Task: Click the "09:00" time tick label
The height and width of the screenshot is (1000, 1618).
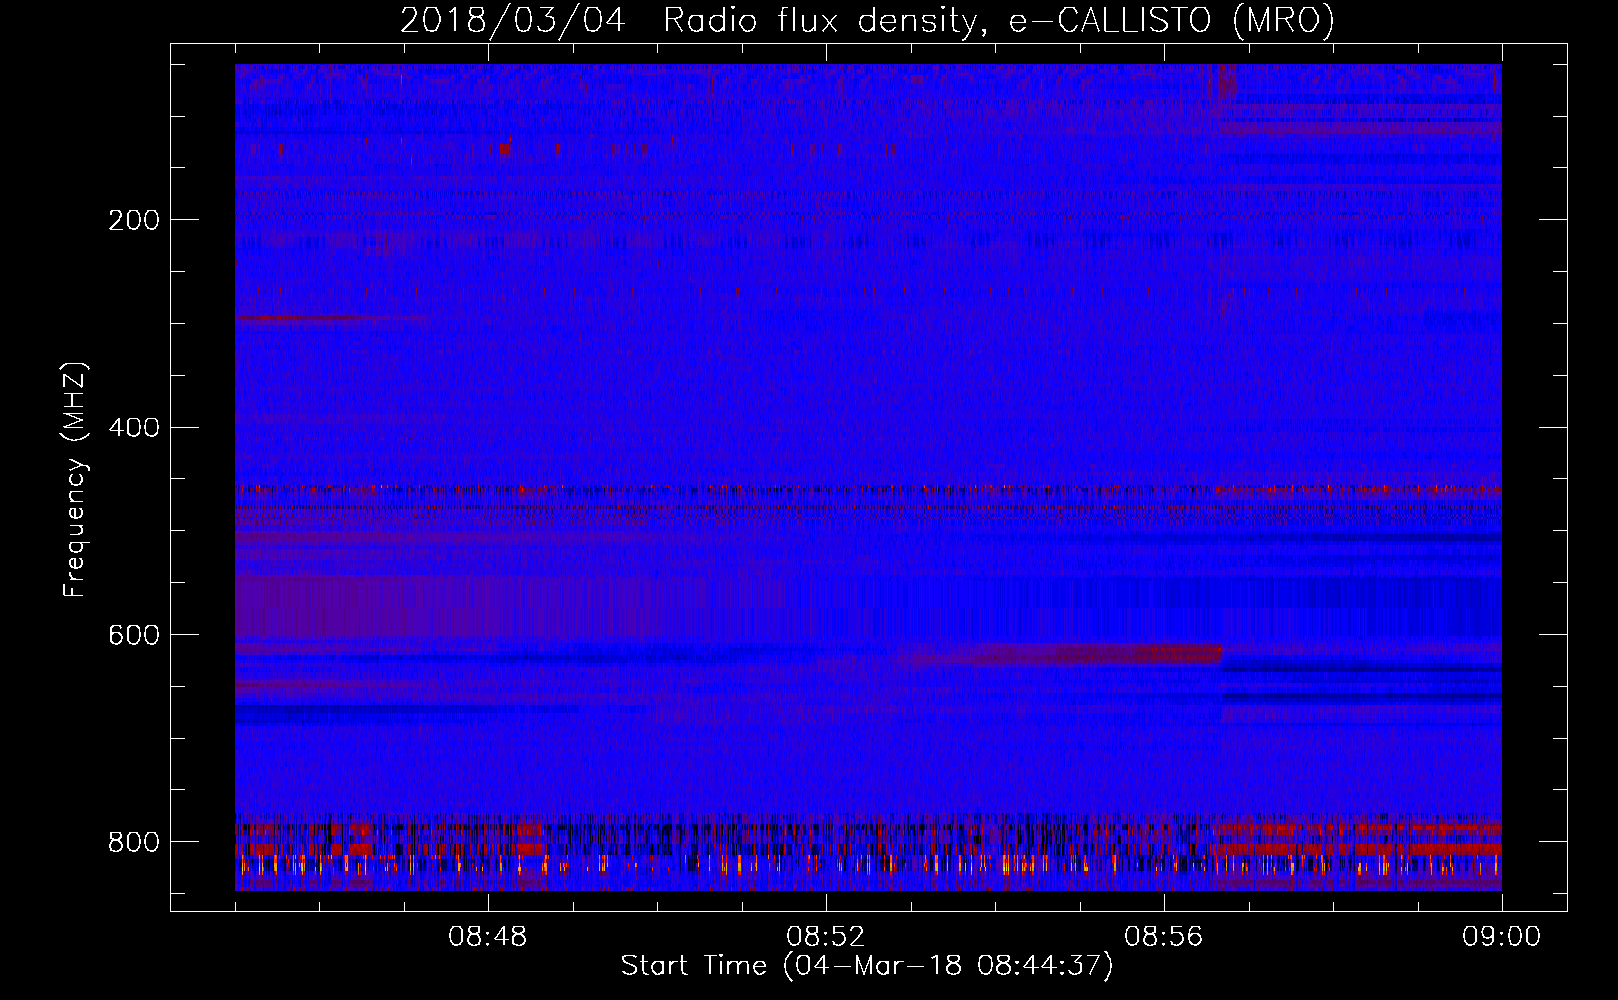Action: (x=1501, y=937)
